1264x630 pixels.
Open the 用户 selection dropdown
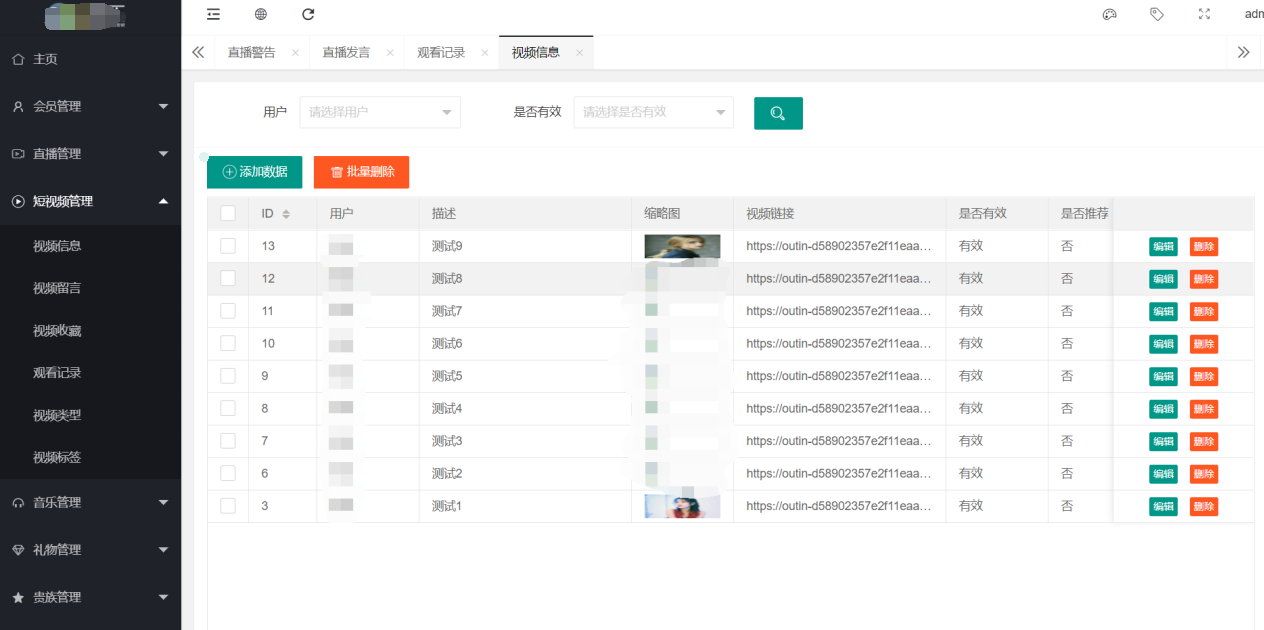380,112
